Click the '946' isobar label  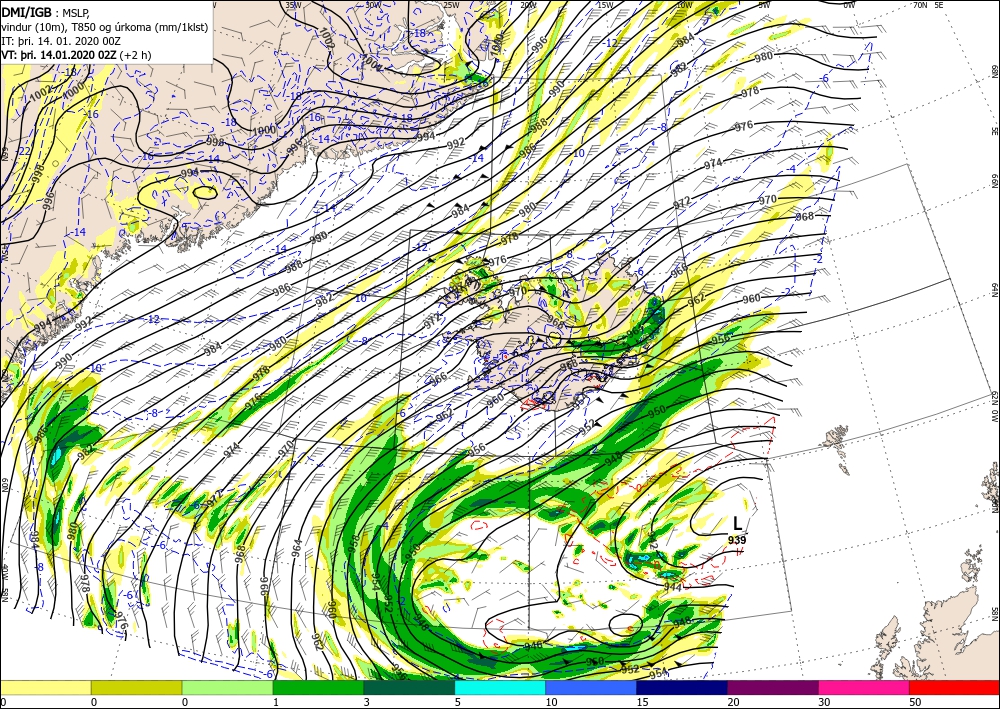tap(533, 645)
